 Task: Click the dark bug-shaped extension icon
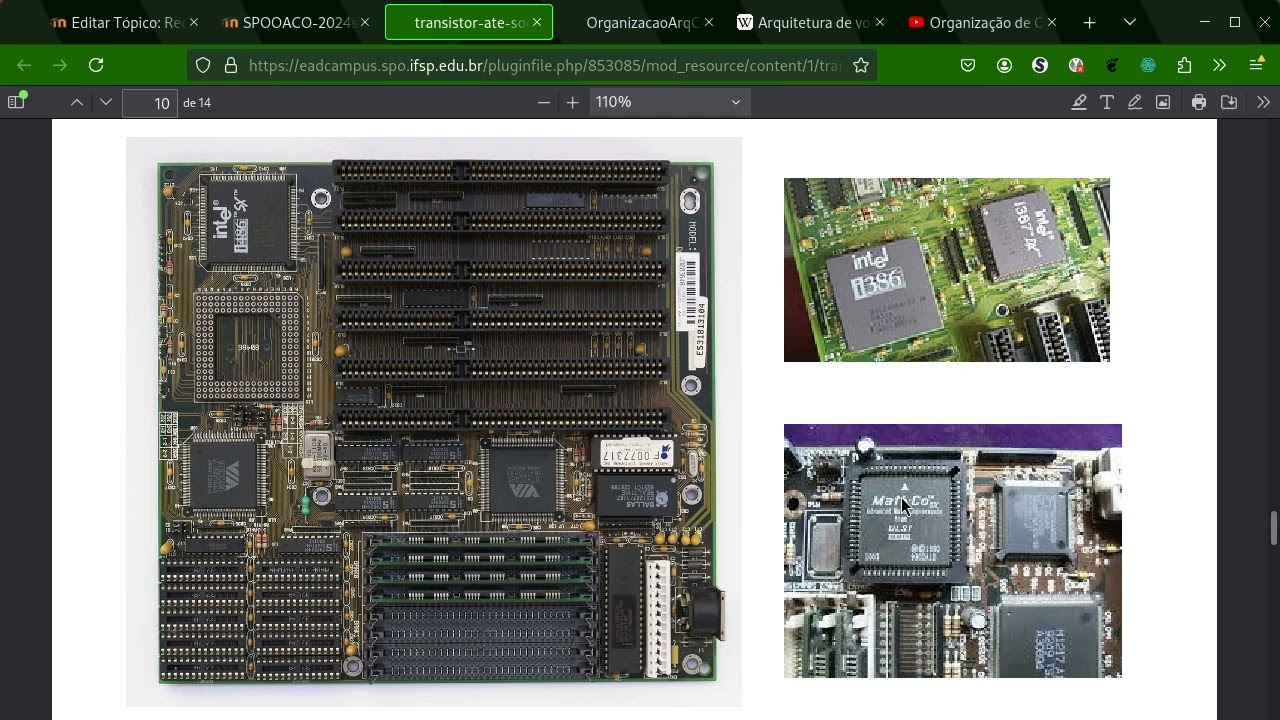[x=1112, y=65]
